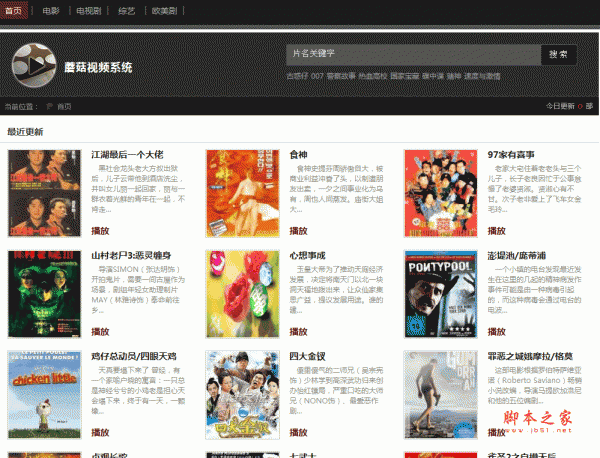600x458 pixels.
Task: Open the 食神 movie poster
Action: coord(243,193)
